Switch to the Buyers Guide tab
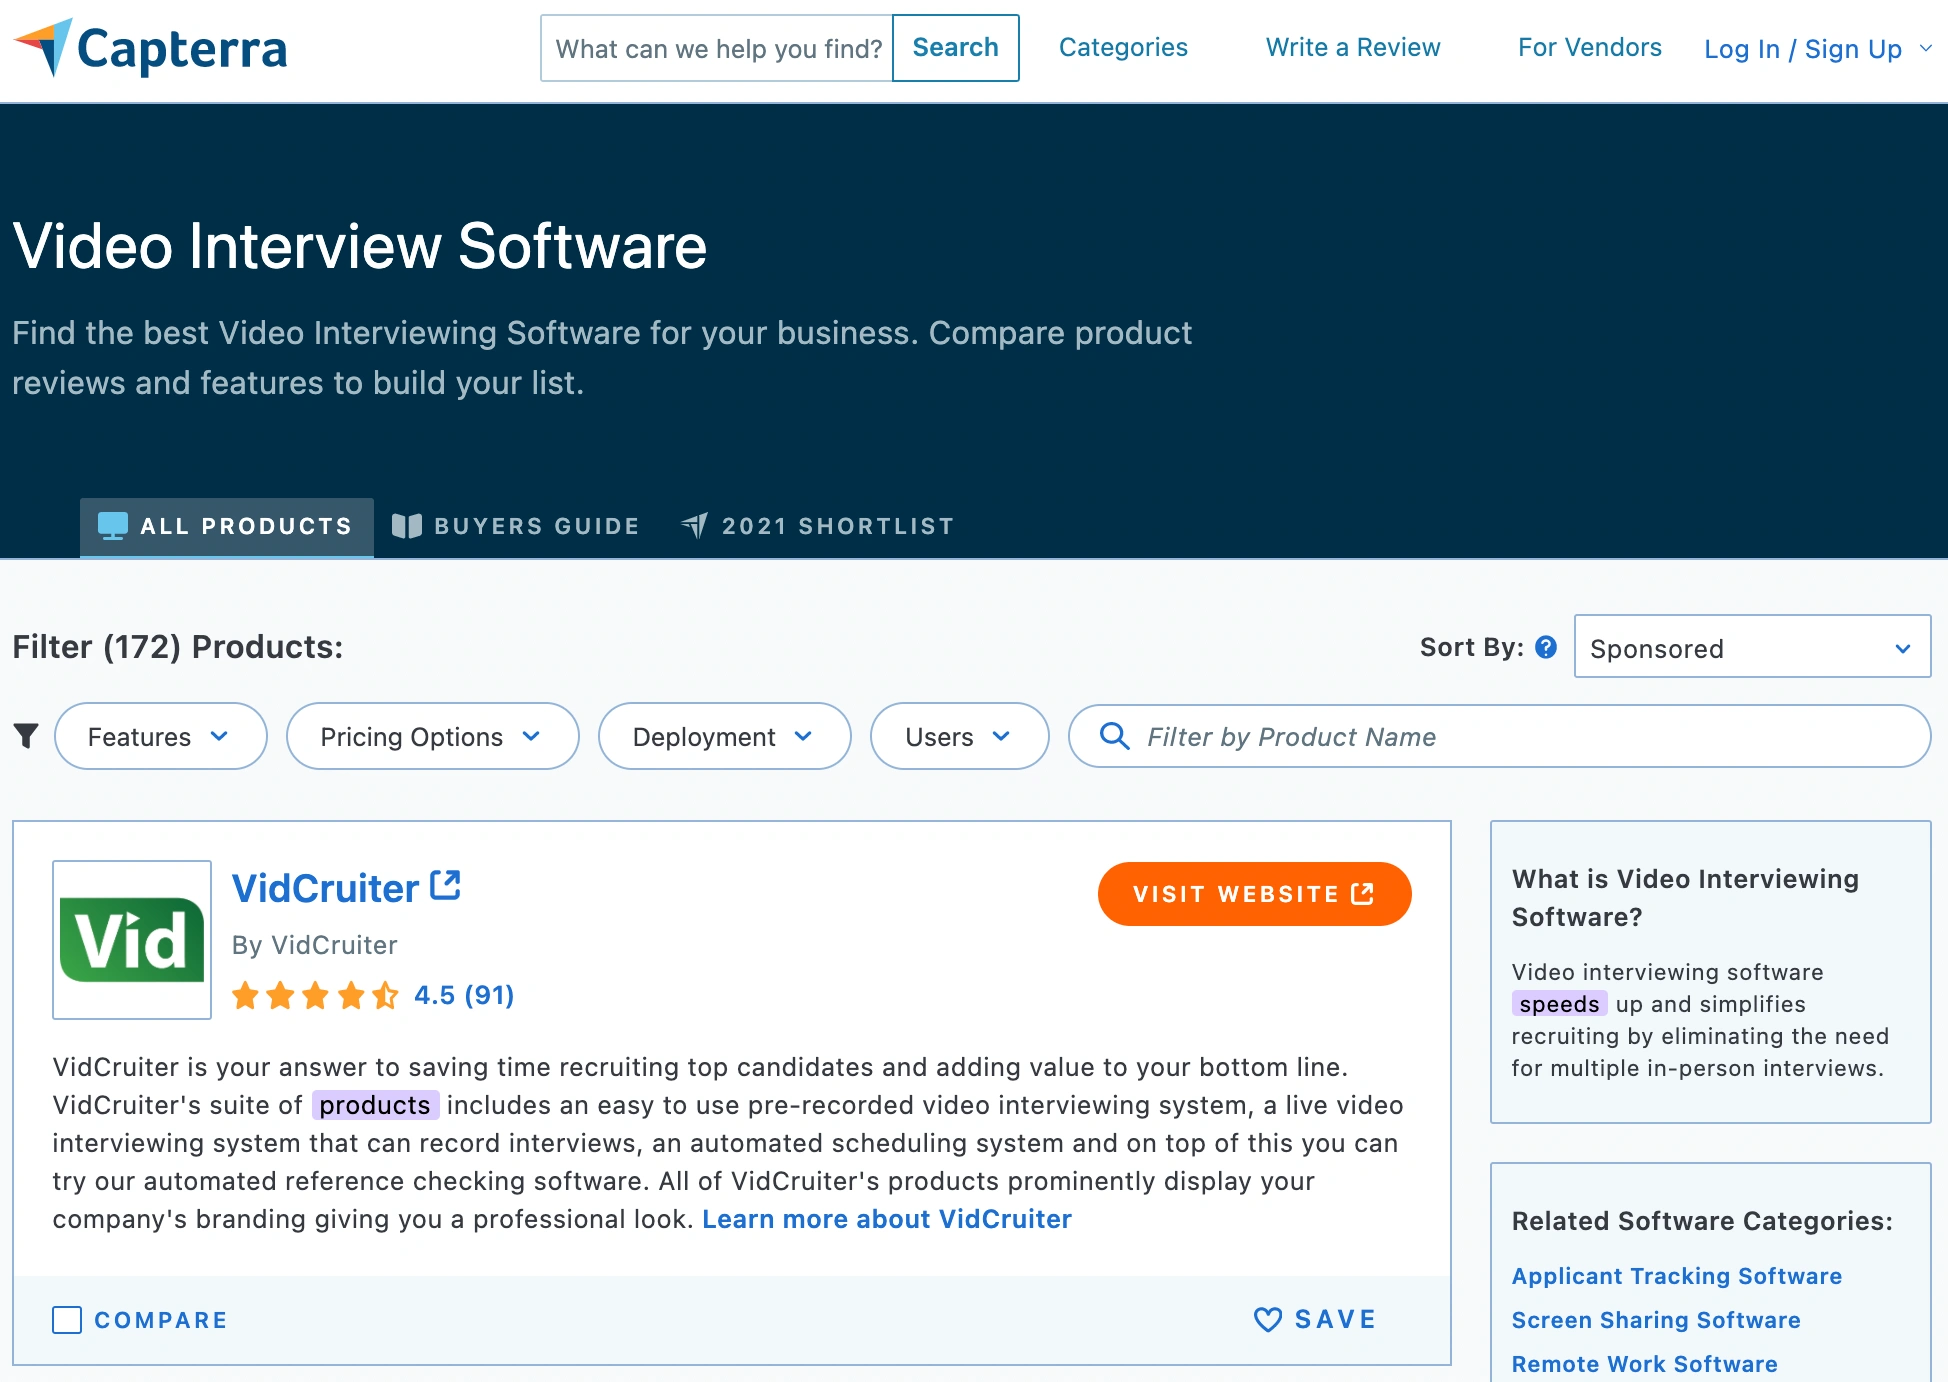The width and height of the screenshot is (1948, 1382). coord(516,526)
